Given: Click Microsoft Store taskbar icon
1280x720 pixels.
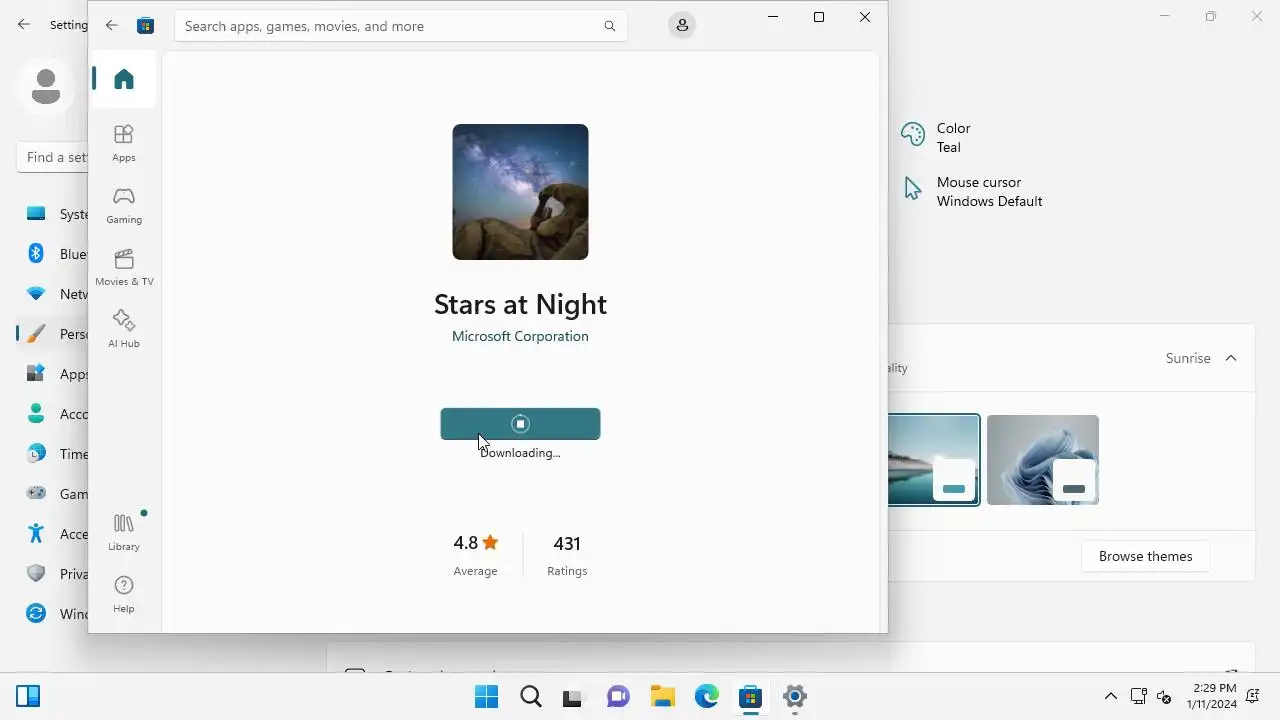Looking at the screenshot, I should [x=751, y=697].
